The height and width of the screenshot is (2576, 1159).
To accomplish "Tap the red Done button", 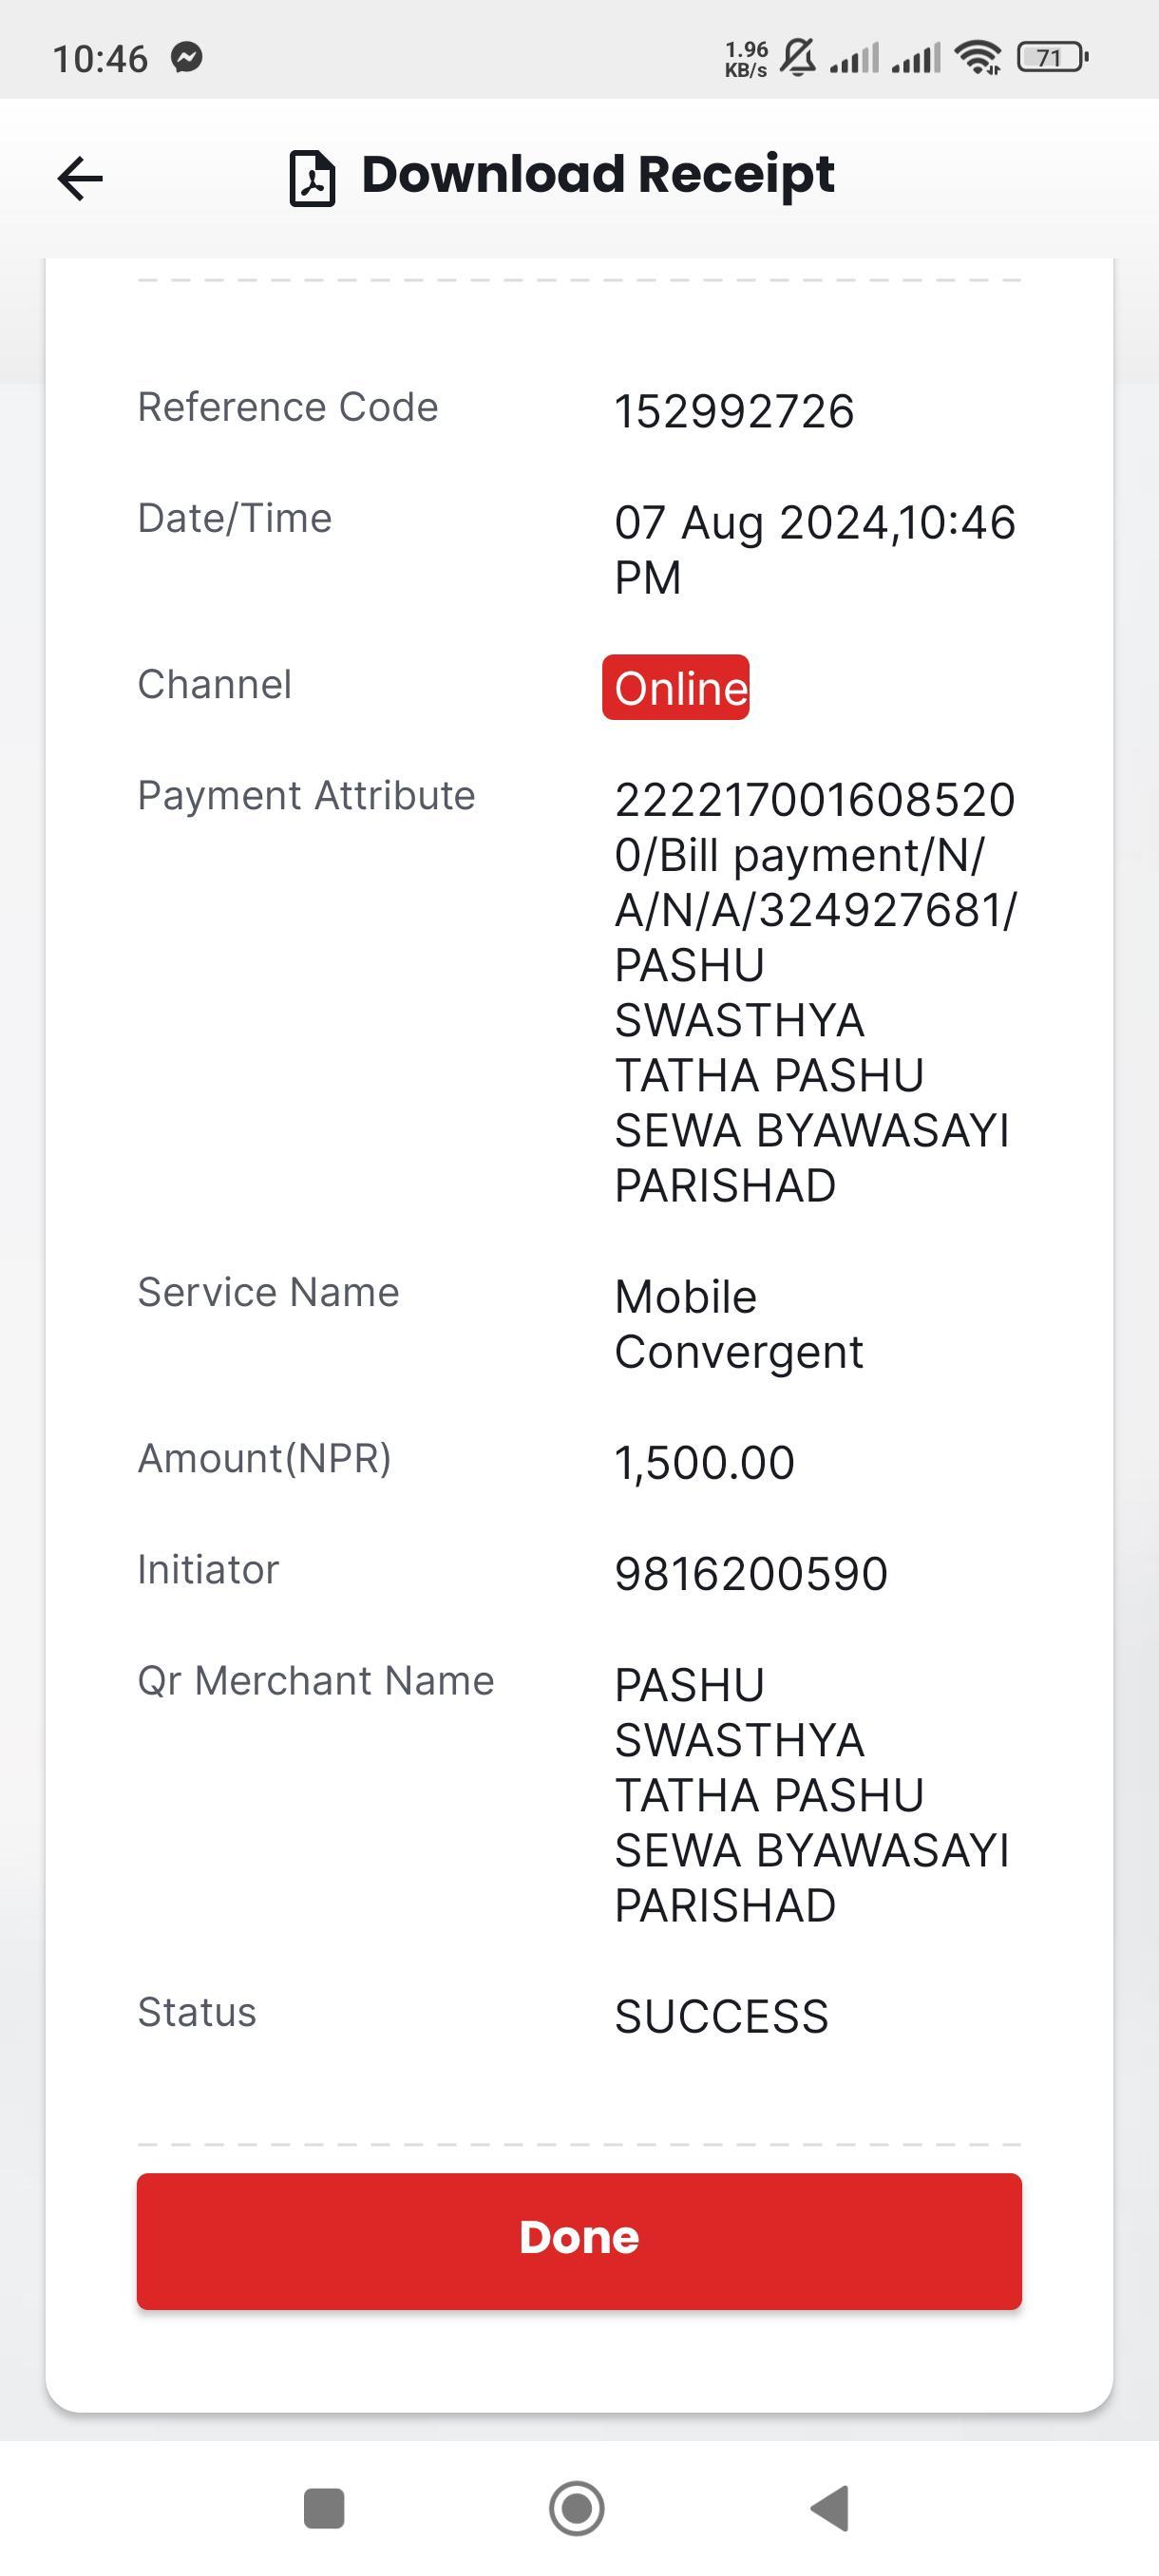I will tap(579, 2241).
